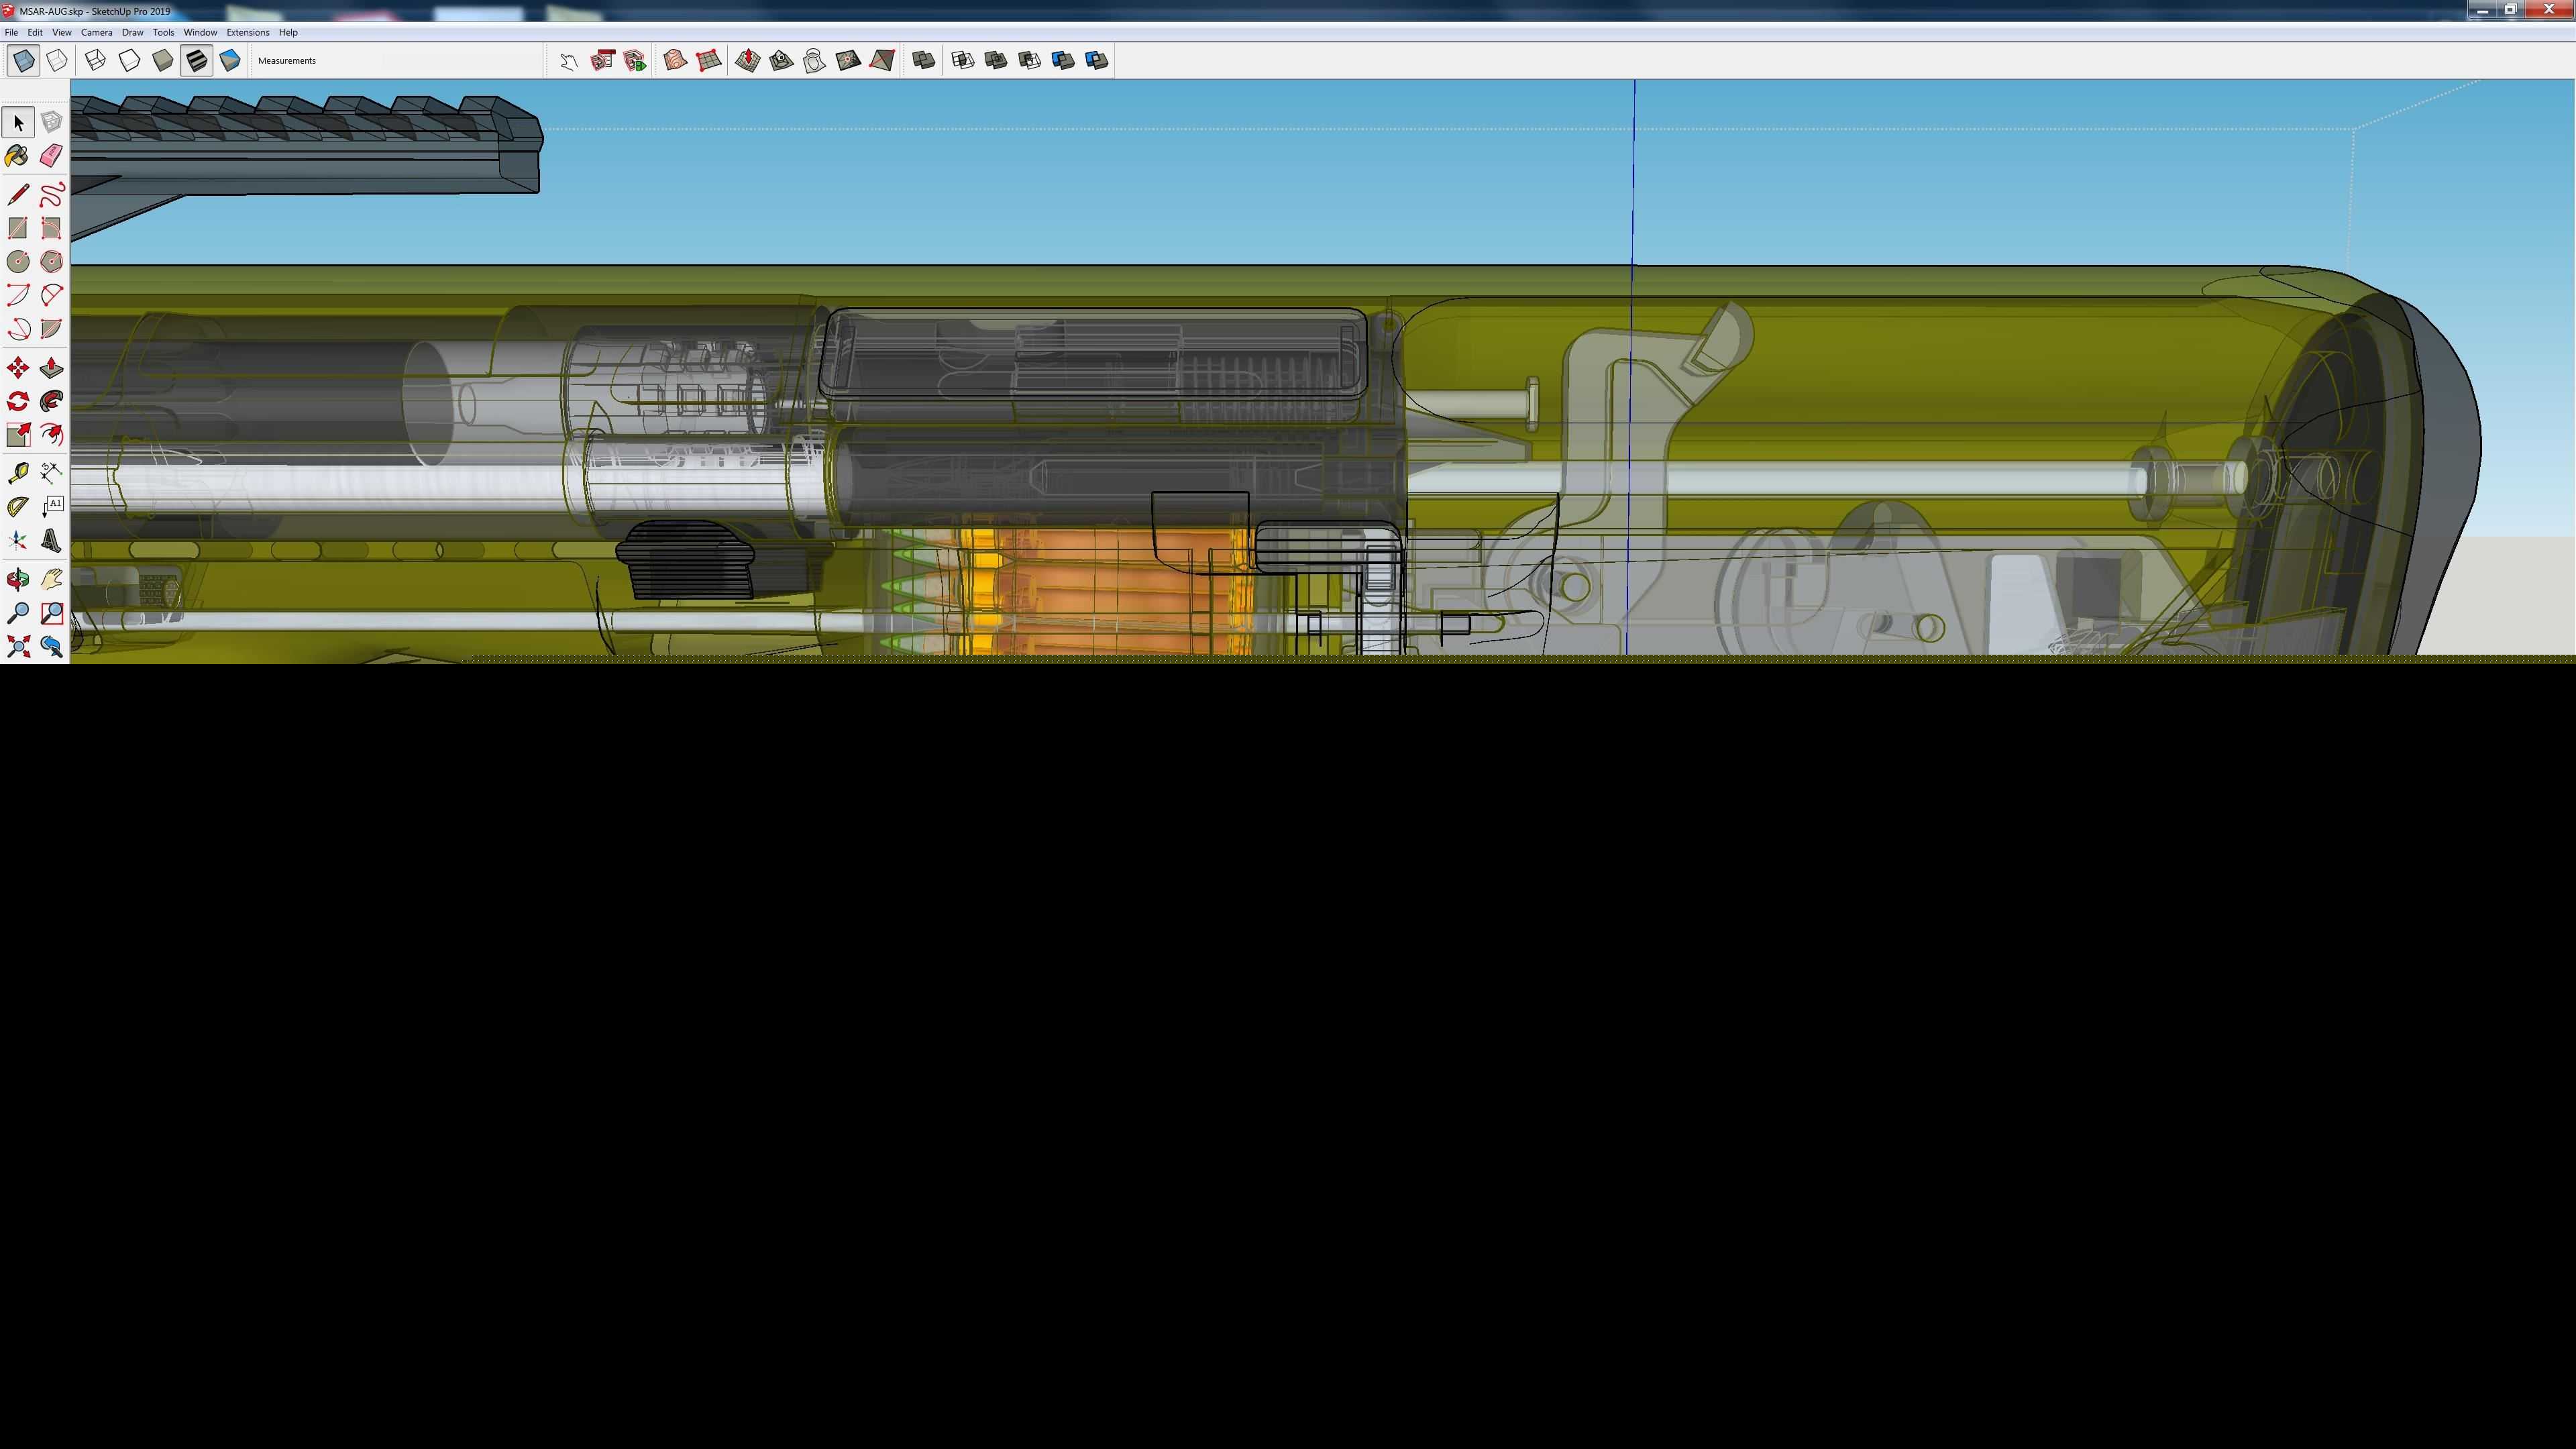2576x1449 pixels.
Task: Choose the Zoom magnifier tool
Action: (18, 613)
